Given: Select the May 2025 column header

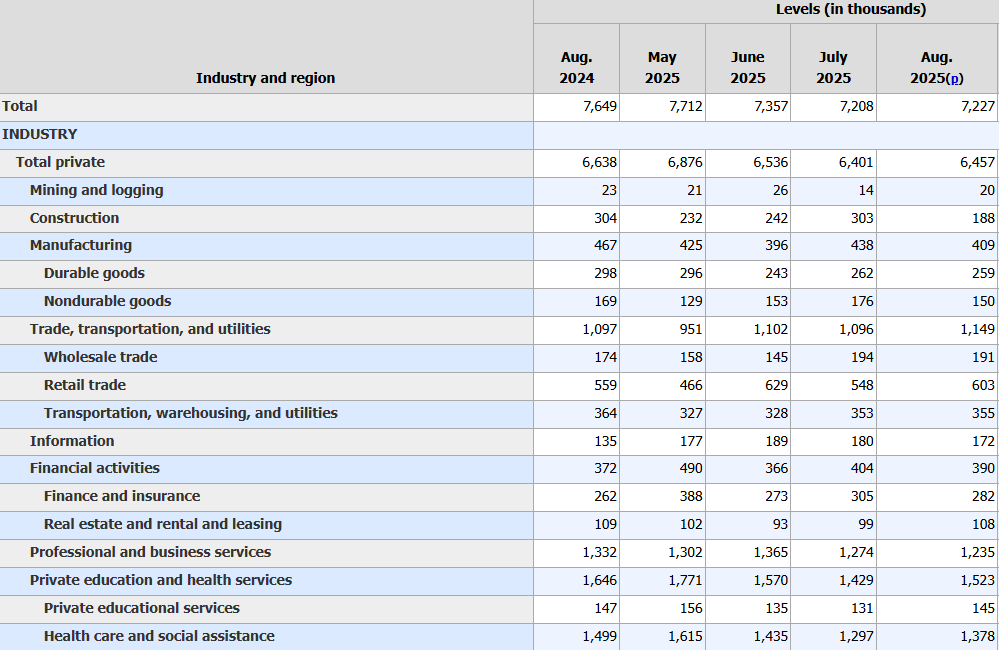Looking at the screenshot, I should [662, 68].
